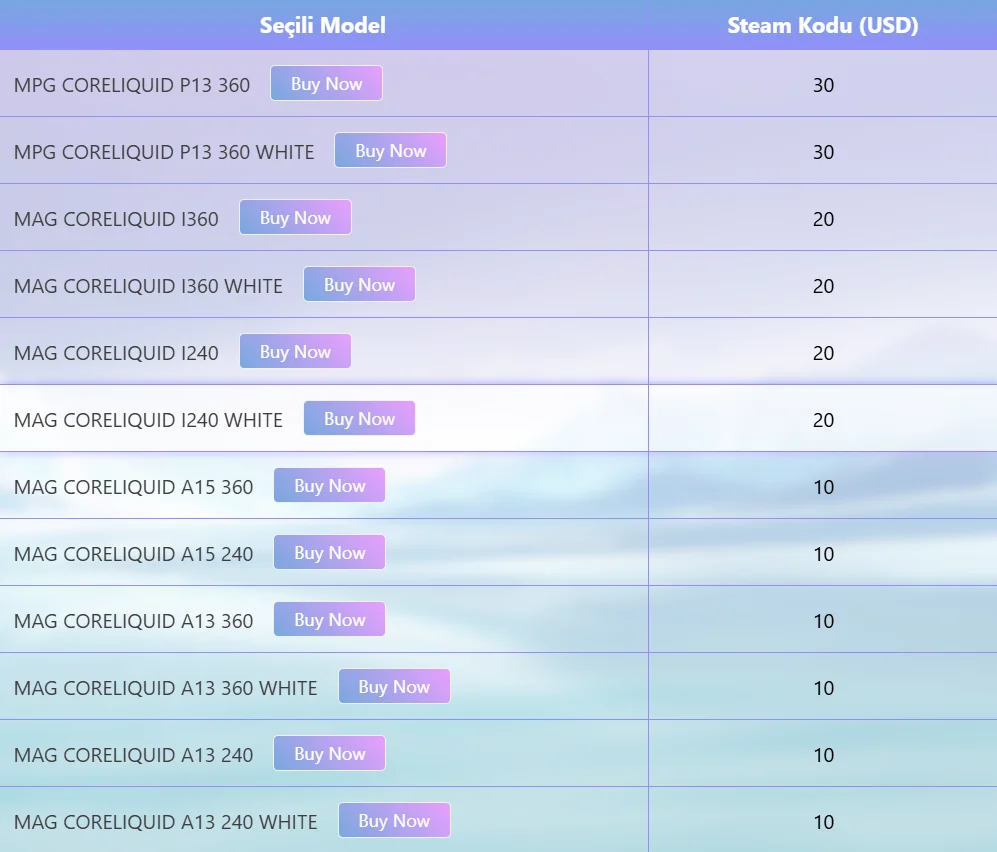Image resolution: width=997 pixels, height=852 pixels.
Task: Click the MAG CORELIQUID A15 360 model name
Action: click(134, 487)
